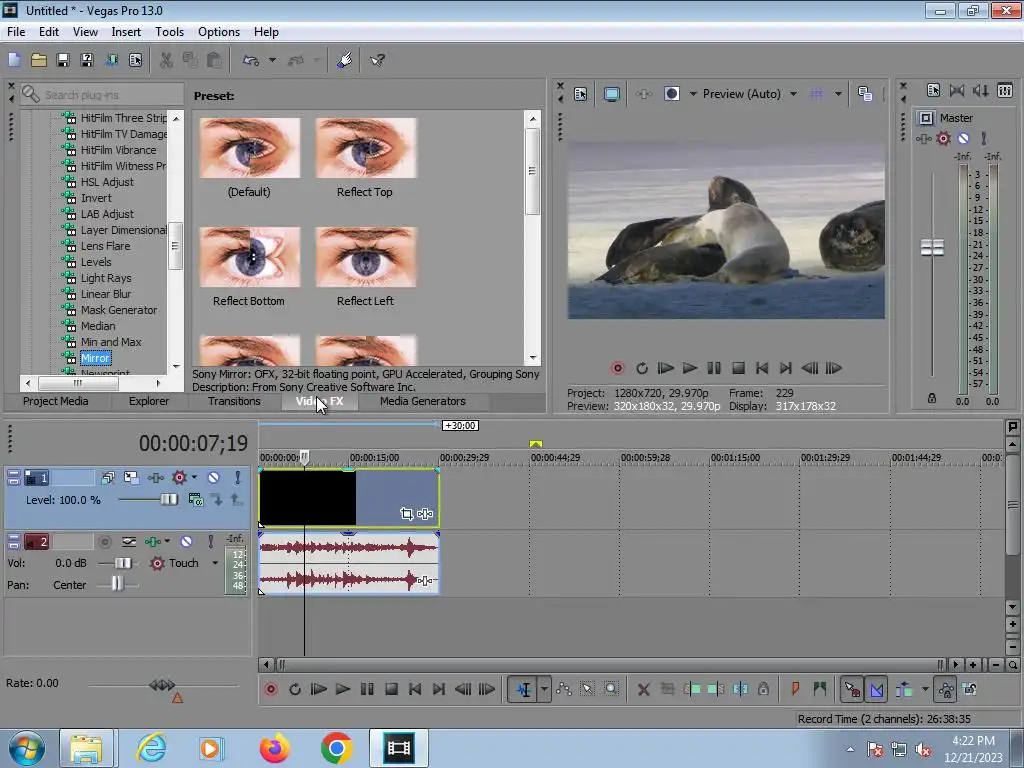Screen dimensions: 1024x768
Task: Click Master volume fader handle
Action: pos(932,248)
